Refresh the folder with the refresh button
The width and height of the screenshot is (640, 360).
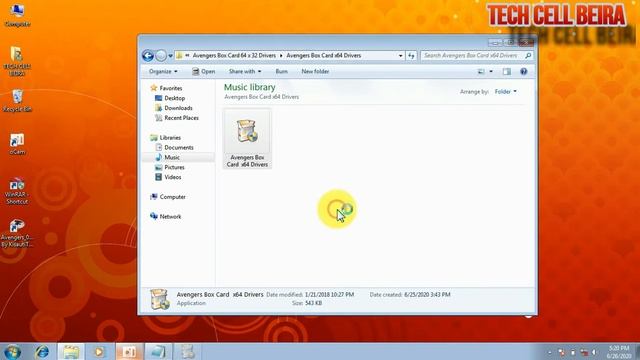coord(411,56)
